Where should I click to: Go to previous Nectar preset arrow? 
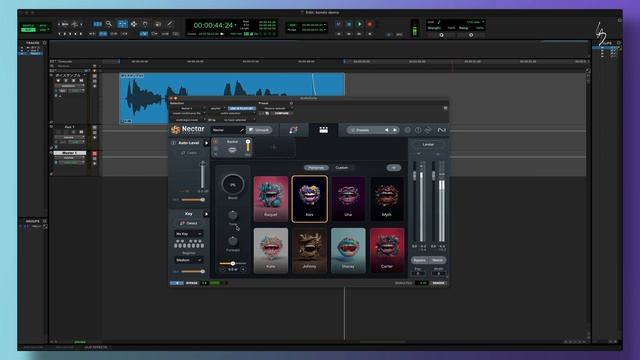[387, 130]
